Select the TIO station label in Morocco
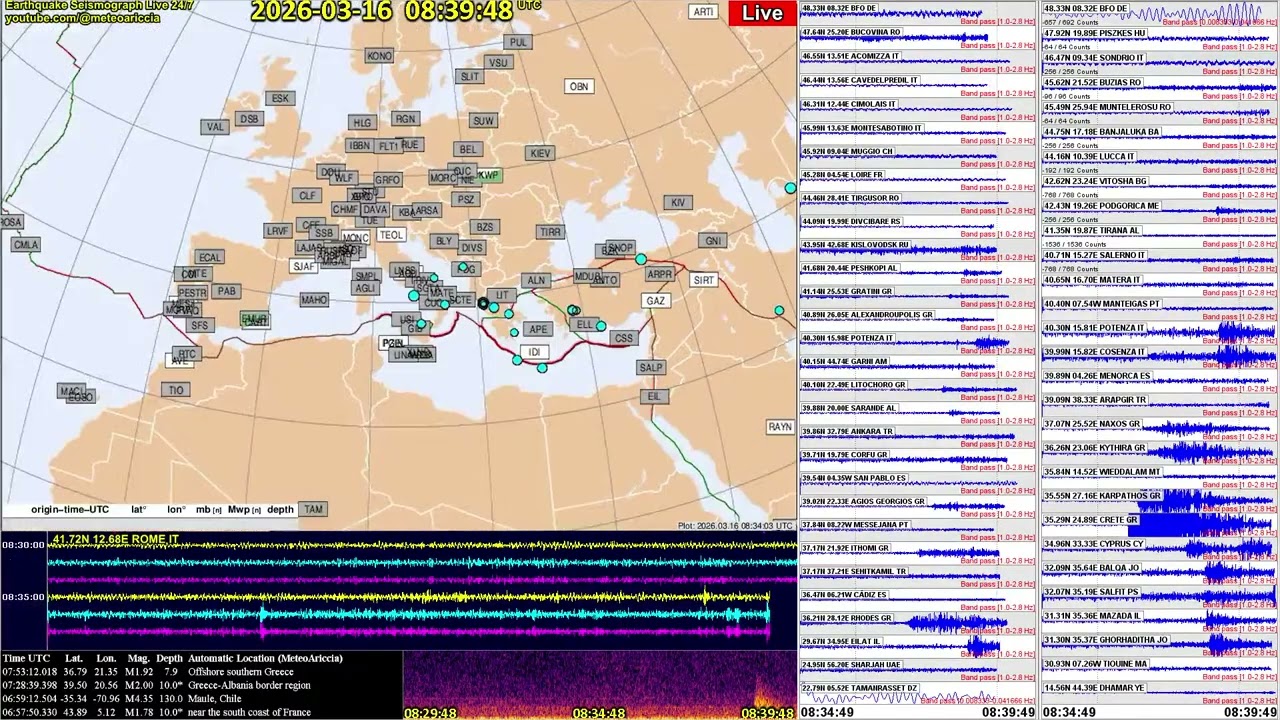 tap(177, 390)
